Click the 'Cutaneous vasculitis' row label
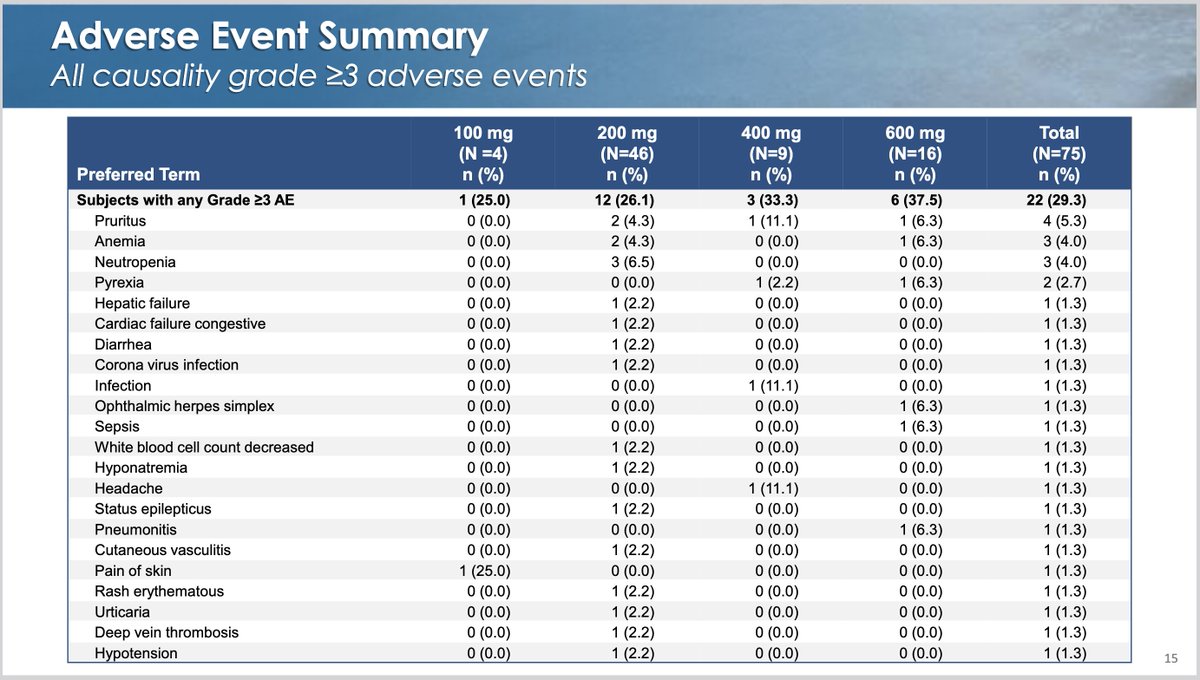Viewport: 1200px width, 680px height. pos(160,550)
